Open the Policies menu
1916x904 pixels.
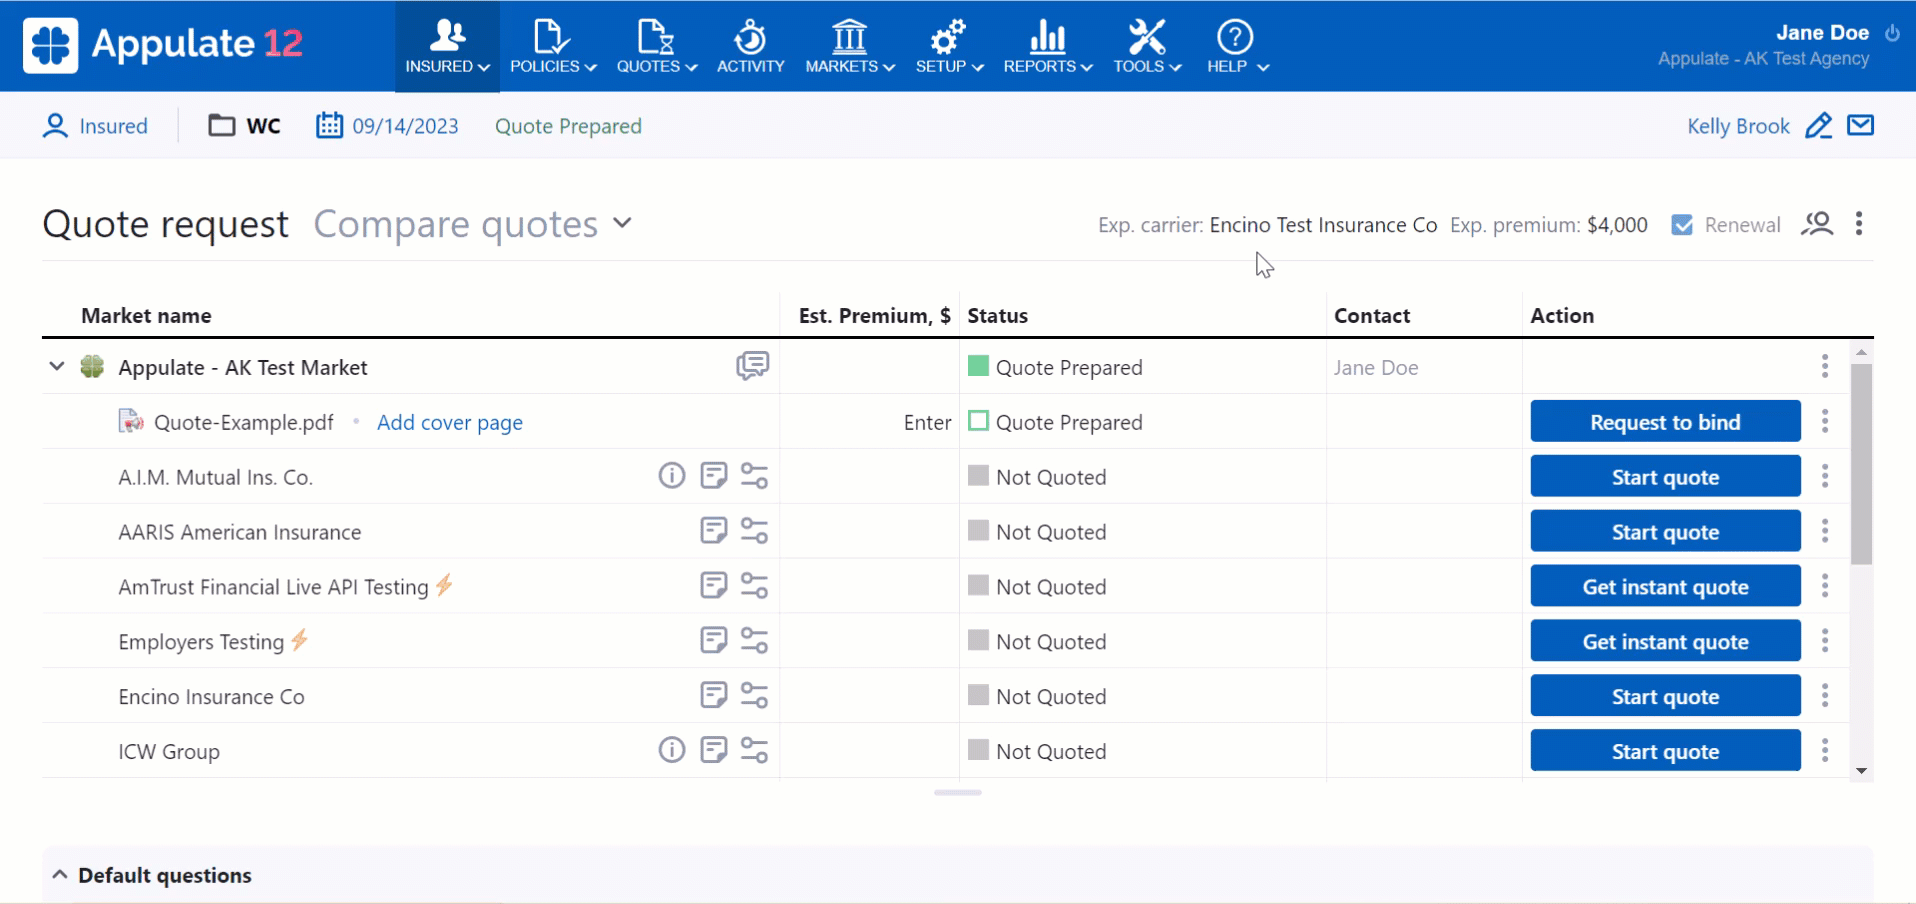(x=553, y=46)
